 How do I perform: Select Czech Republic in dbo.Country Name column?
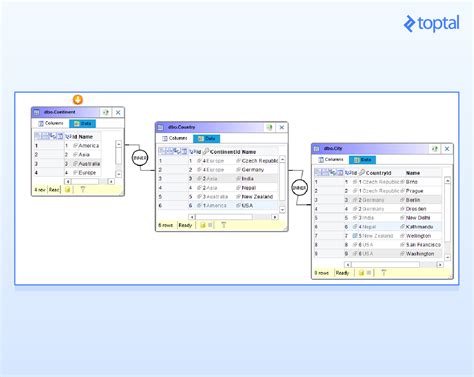click(257, 161)
